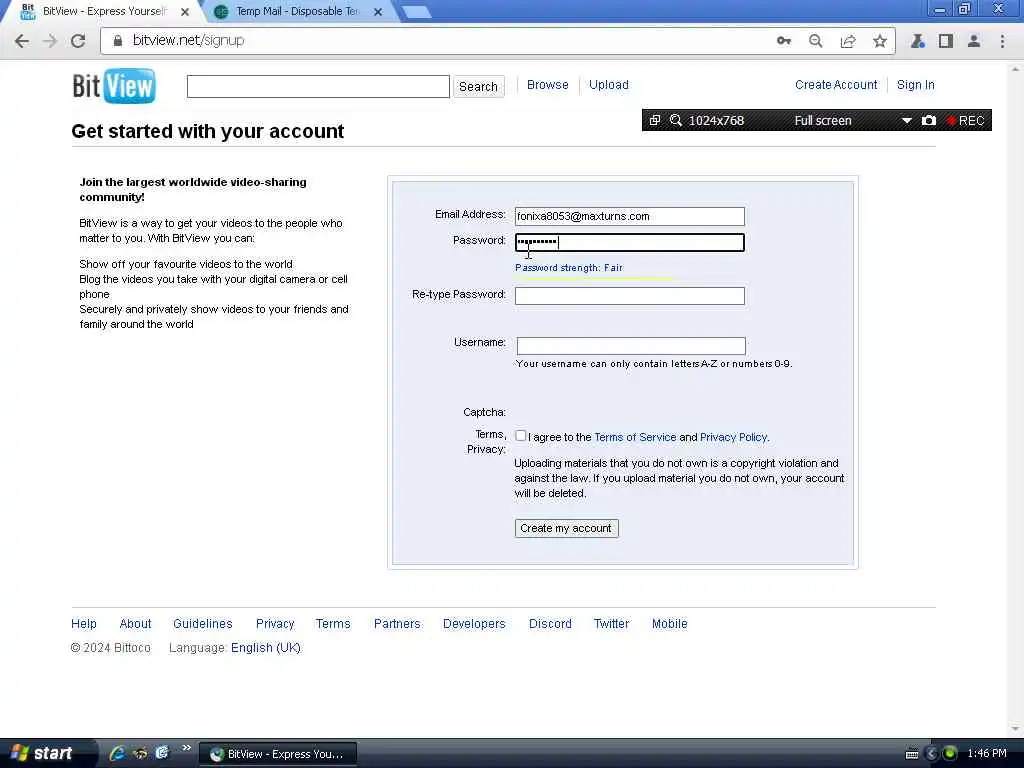This screenshot has height=768, width=1024.
Task: Close the Temp Mail browser tab
Action: point(377,12)
